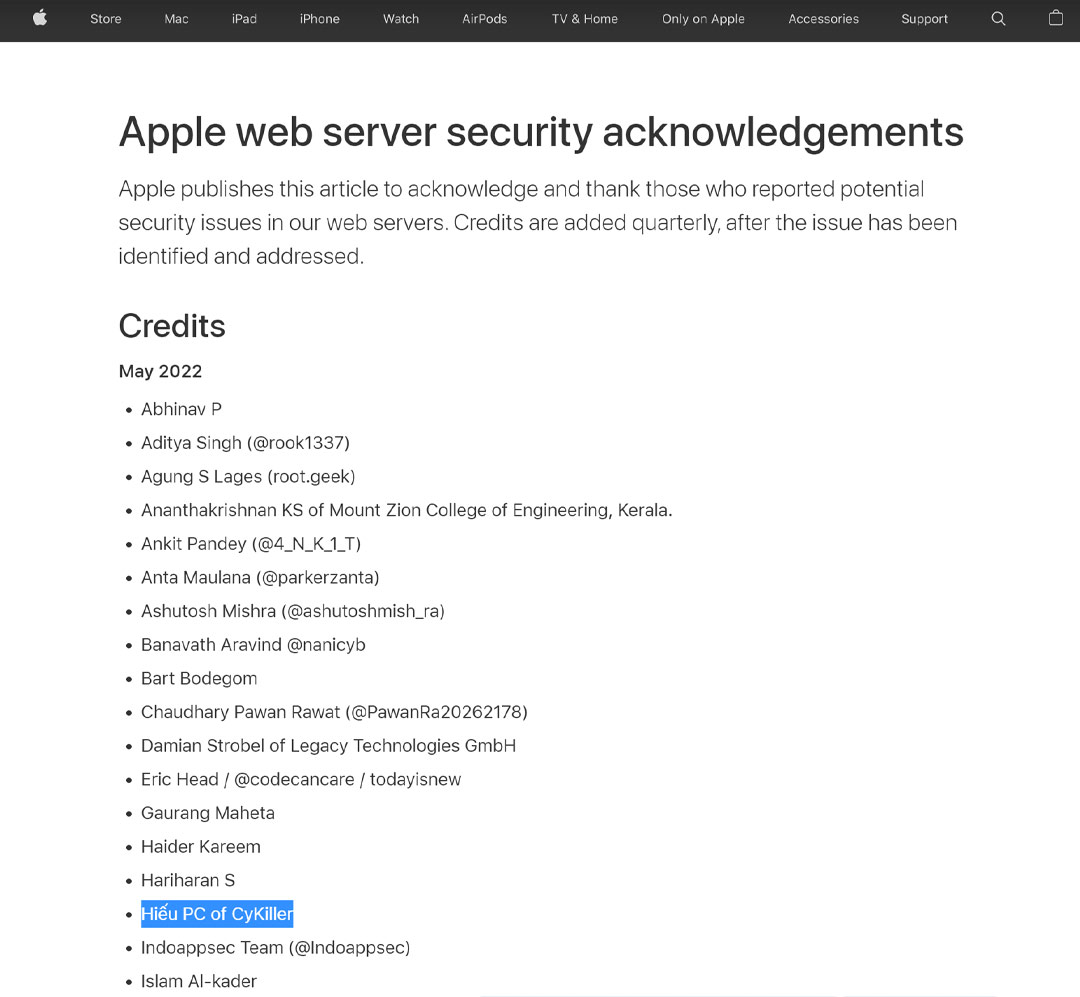Image resolution: width=1080 pixels, height=997 pixels.
Task: Open the AirPods menu item
Action: click(484, 19)
